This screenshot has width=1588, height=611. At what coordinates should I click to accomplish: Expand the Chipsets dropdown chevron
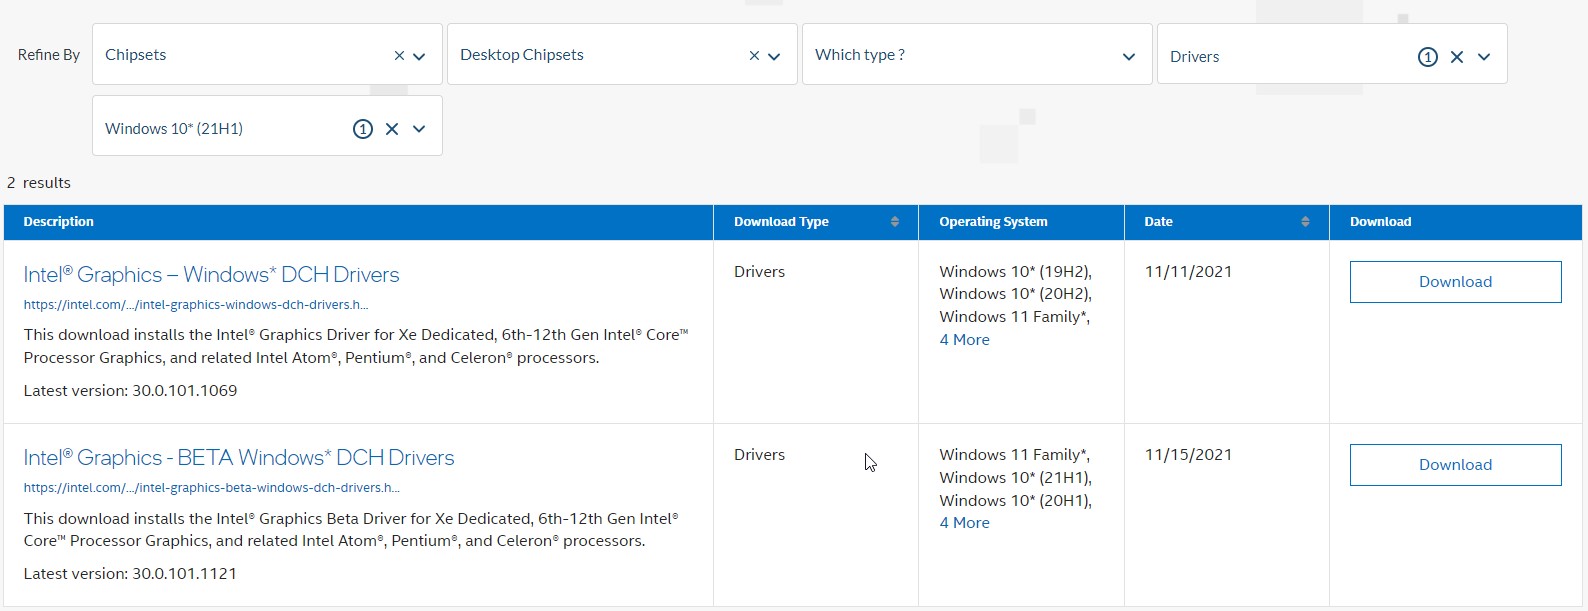click(419, 57)
